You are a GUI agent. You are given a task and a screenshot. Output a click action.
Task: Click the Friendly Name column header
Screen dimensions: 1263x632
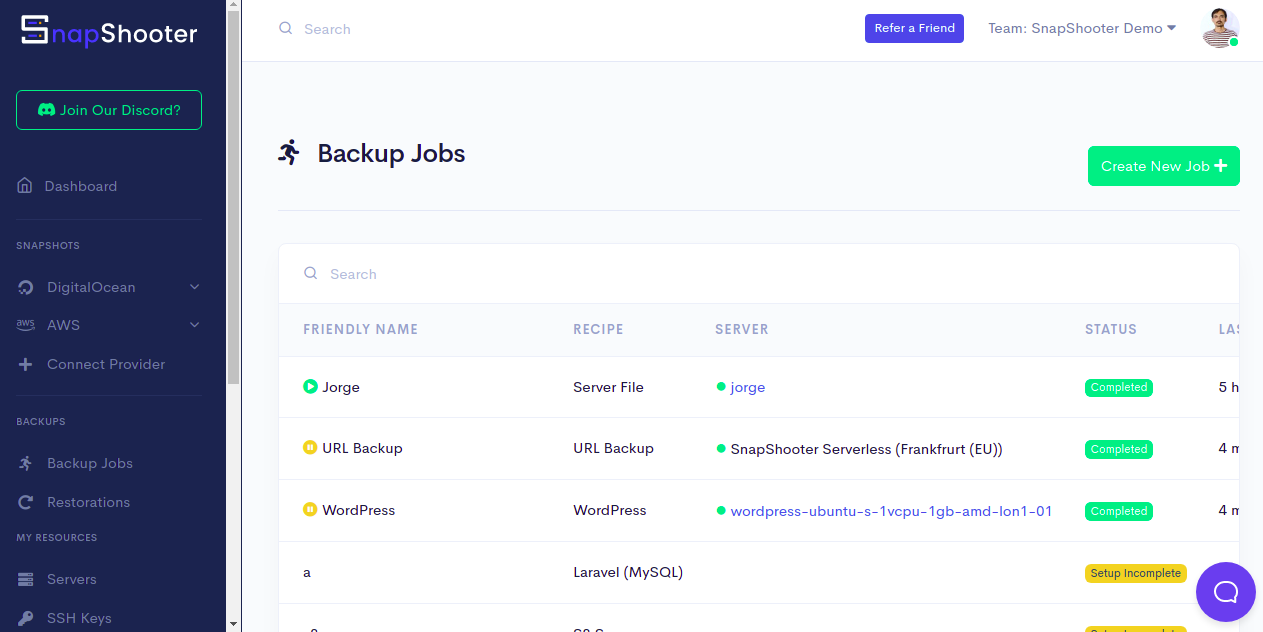[361, 329]
